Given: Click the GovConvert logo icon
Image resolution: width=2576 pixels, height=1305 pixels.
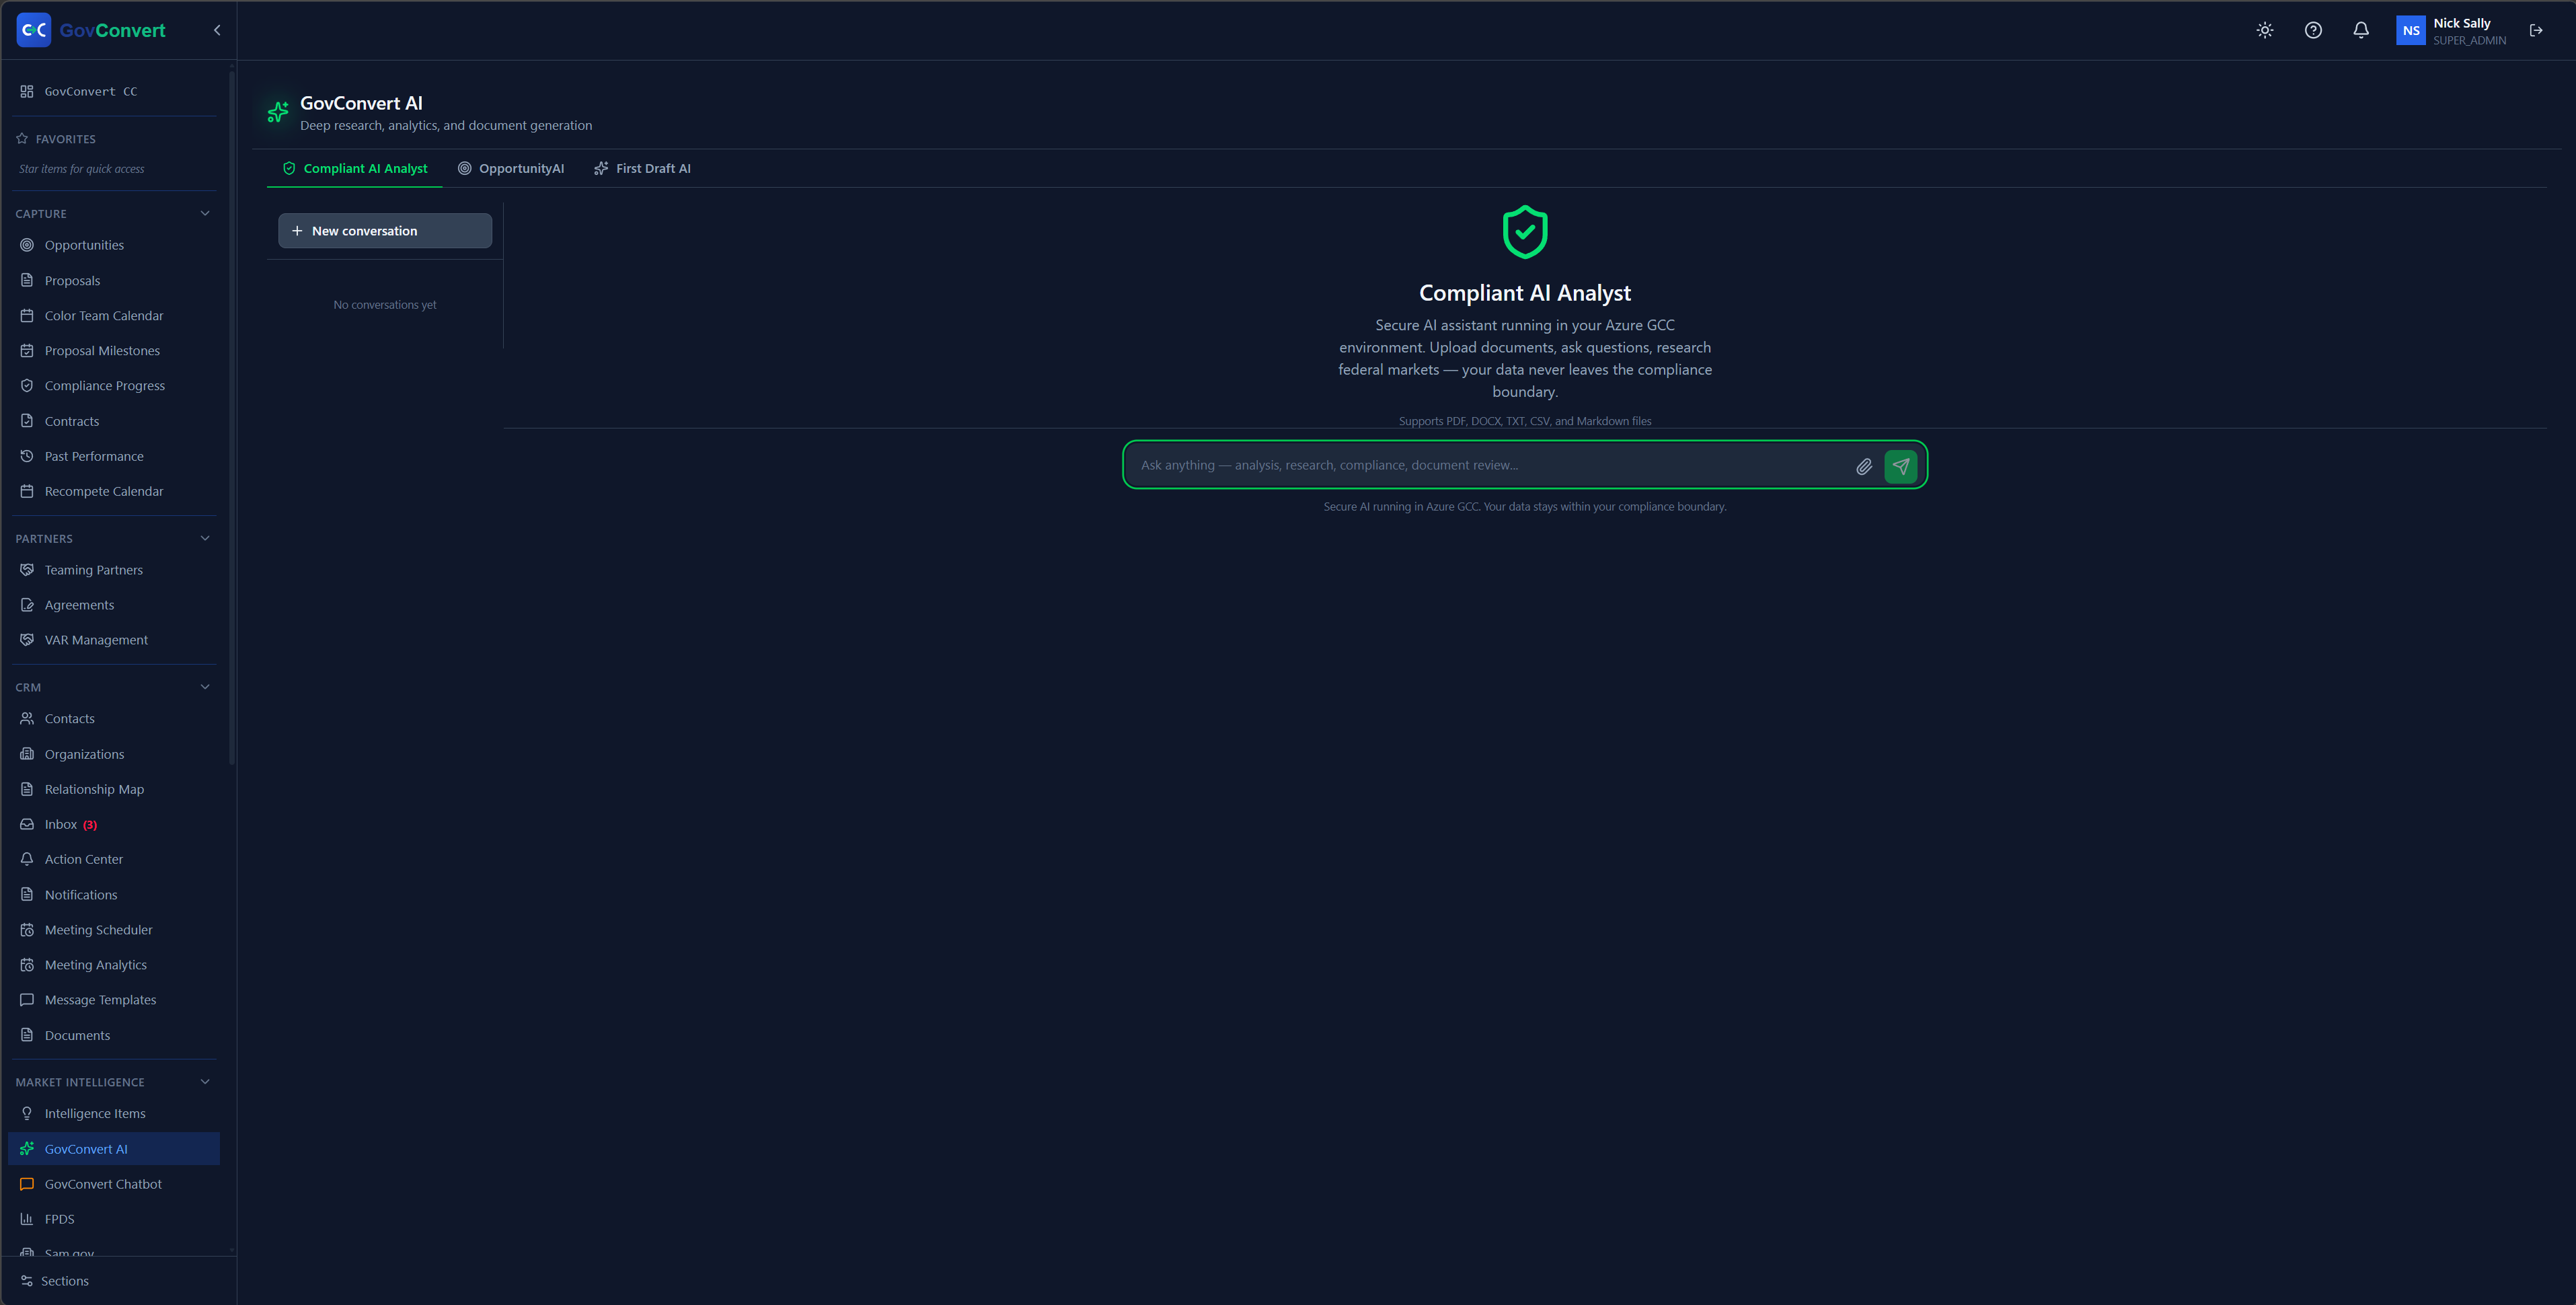Looking at the screenshot, I should pyautogui.click(x=34, y=30).
